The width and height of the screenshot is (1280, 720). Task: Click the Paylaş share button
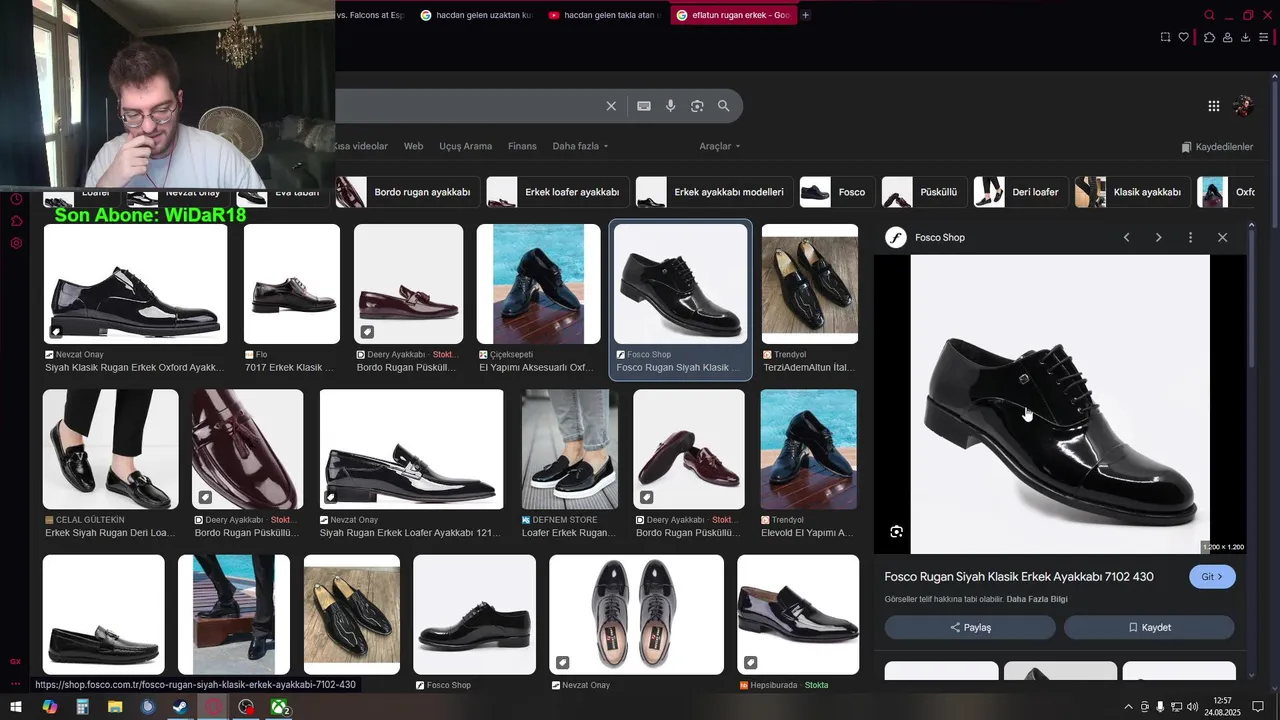point(970,627)
